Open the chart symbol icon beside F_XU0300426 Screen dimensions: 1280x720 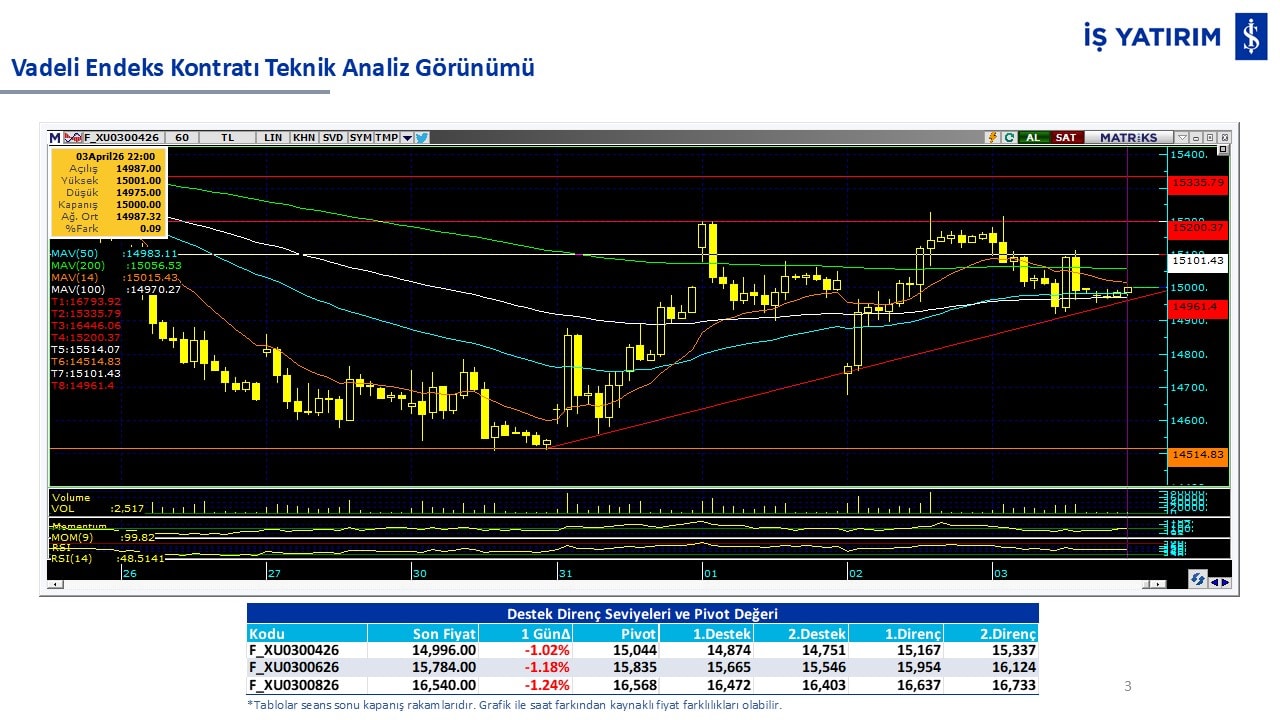(x=73, y=138)
